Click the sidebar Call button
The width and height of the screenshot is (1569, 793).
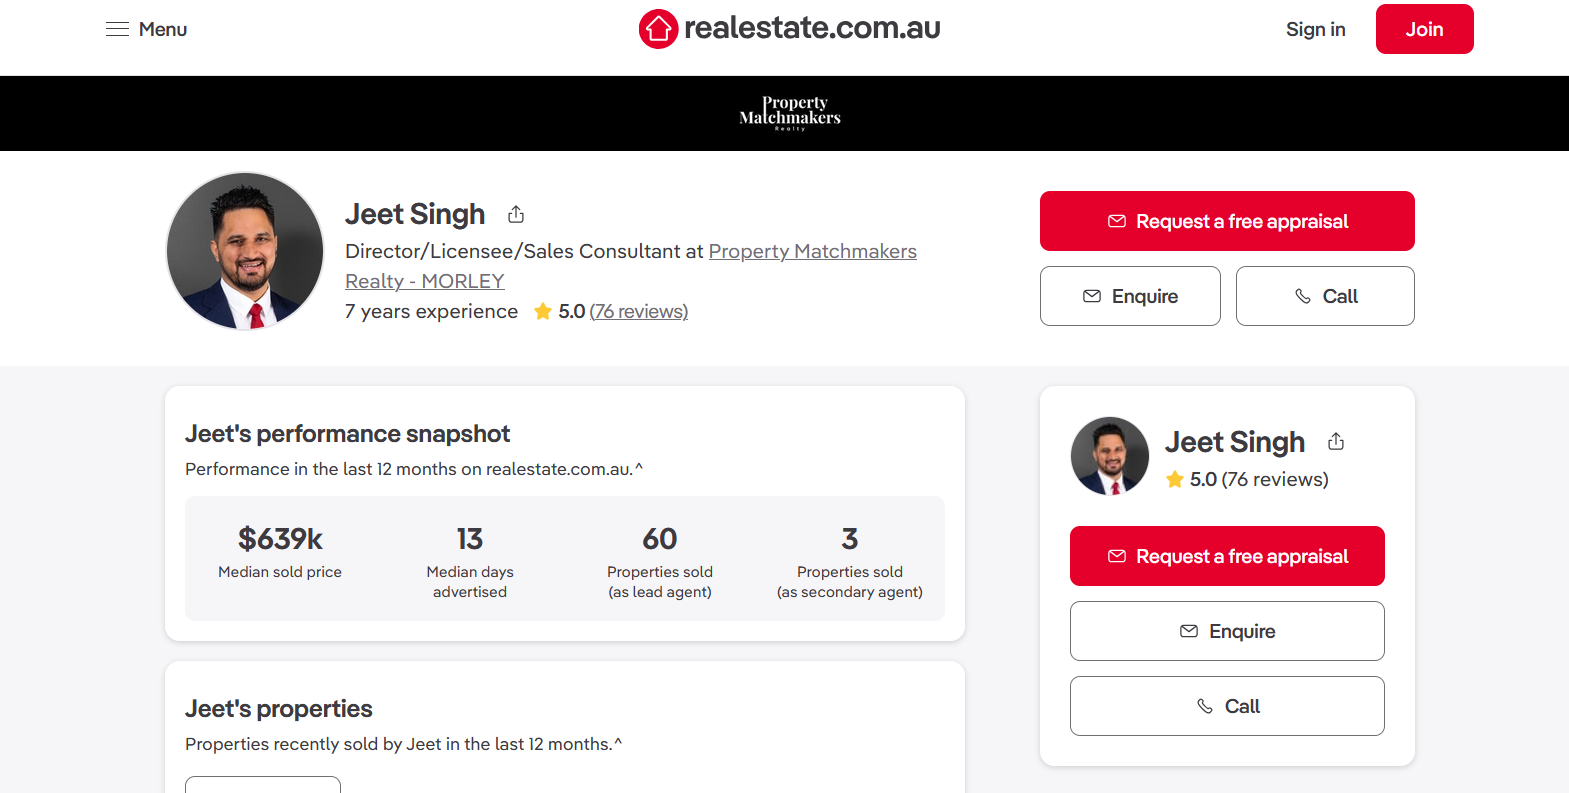tap(1227, 706)
